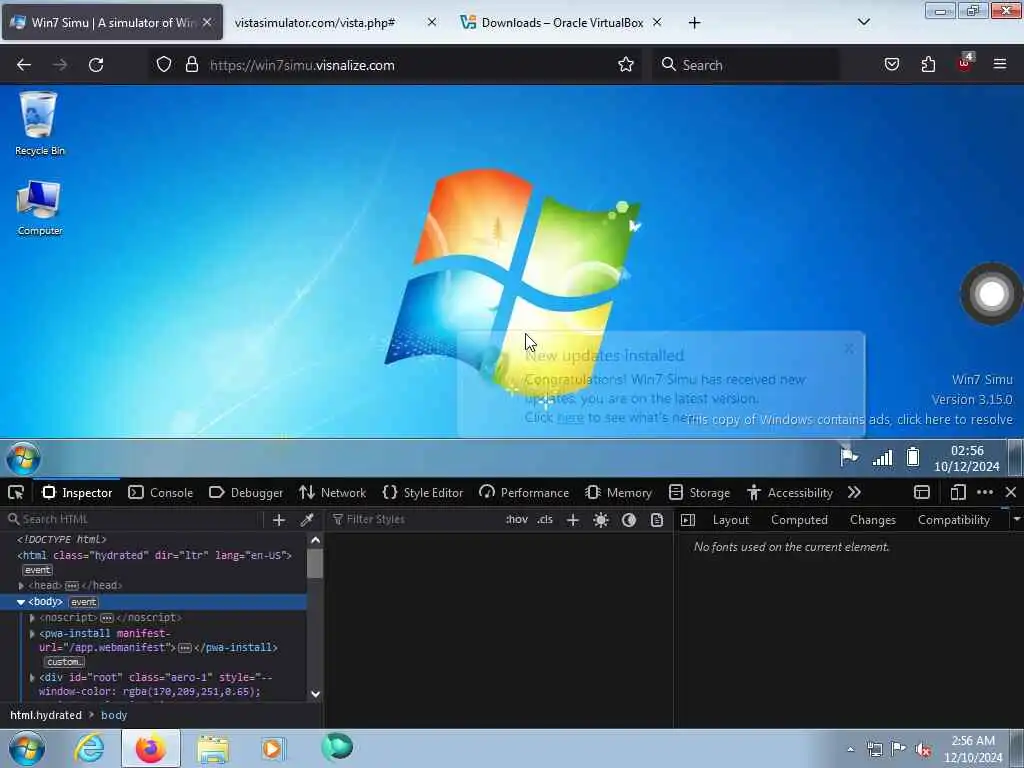1024x768 pixels.
Task: Show hidden icons arrow in host tray
Action: 850,749
